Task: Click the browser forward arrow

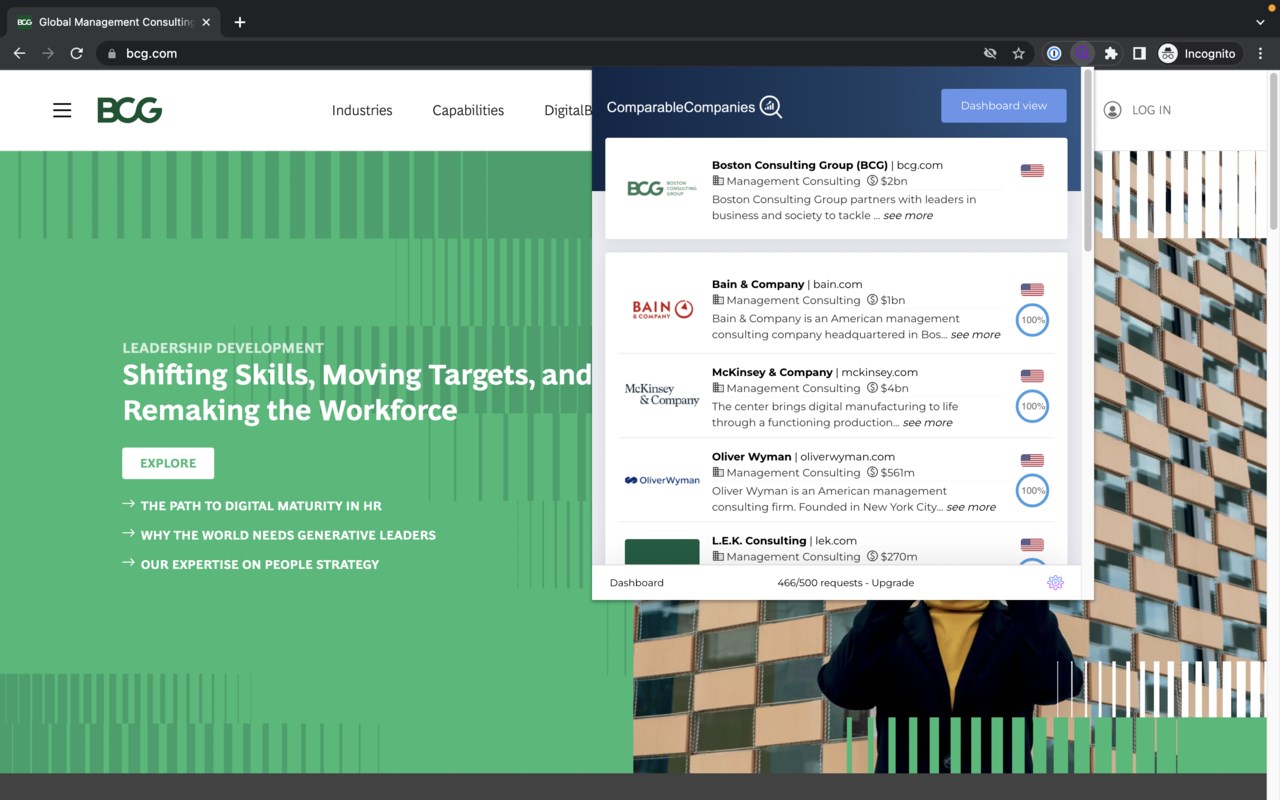Action: pos(47,53)
